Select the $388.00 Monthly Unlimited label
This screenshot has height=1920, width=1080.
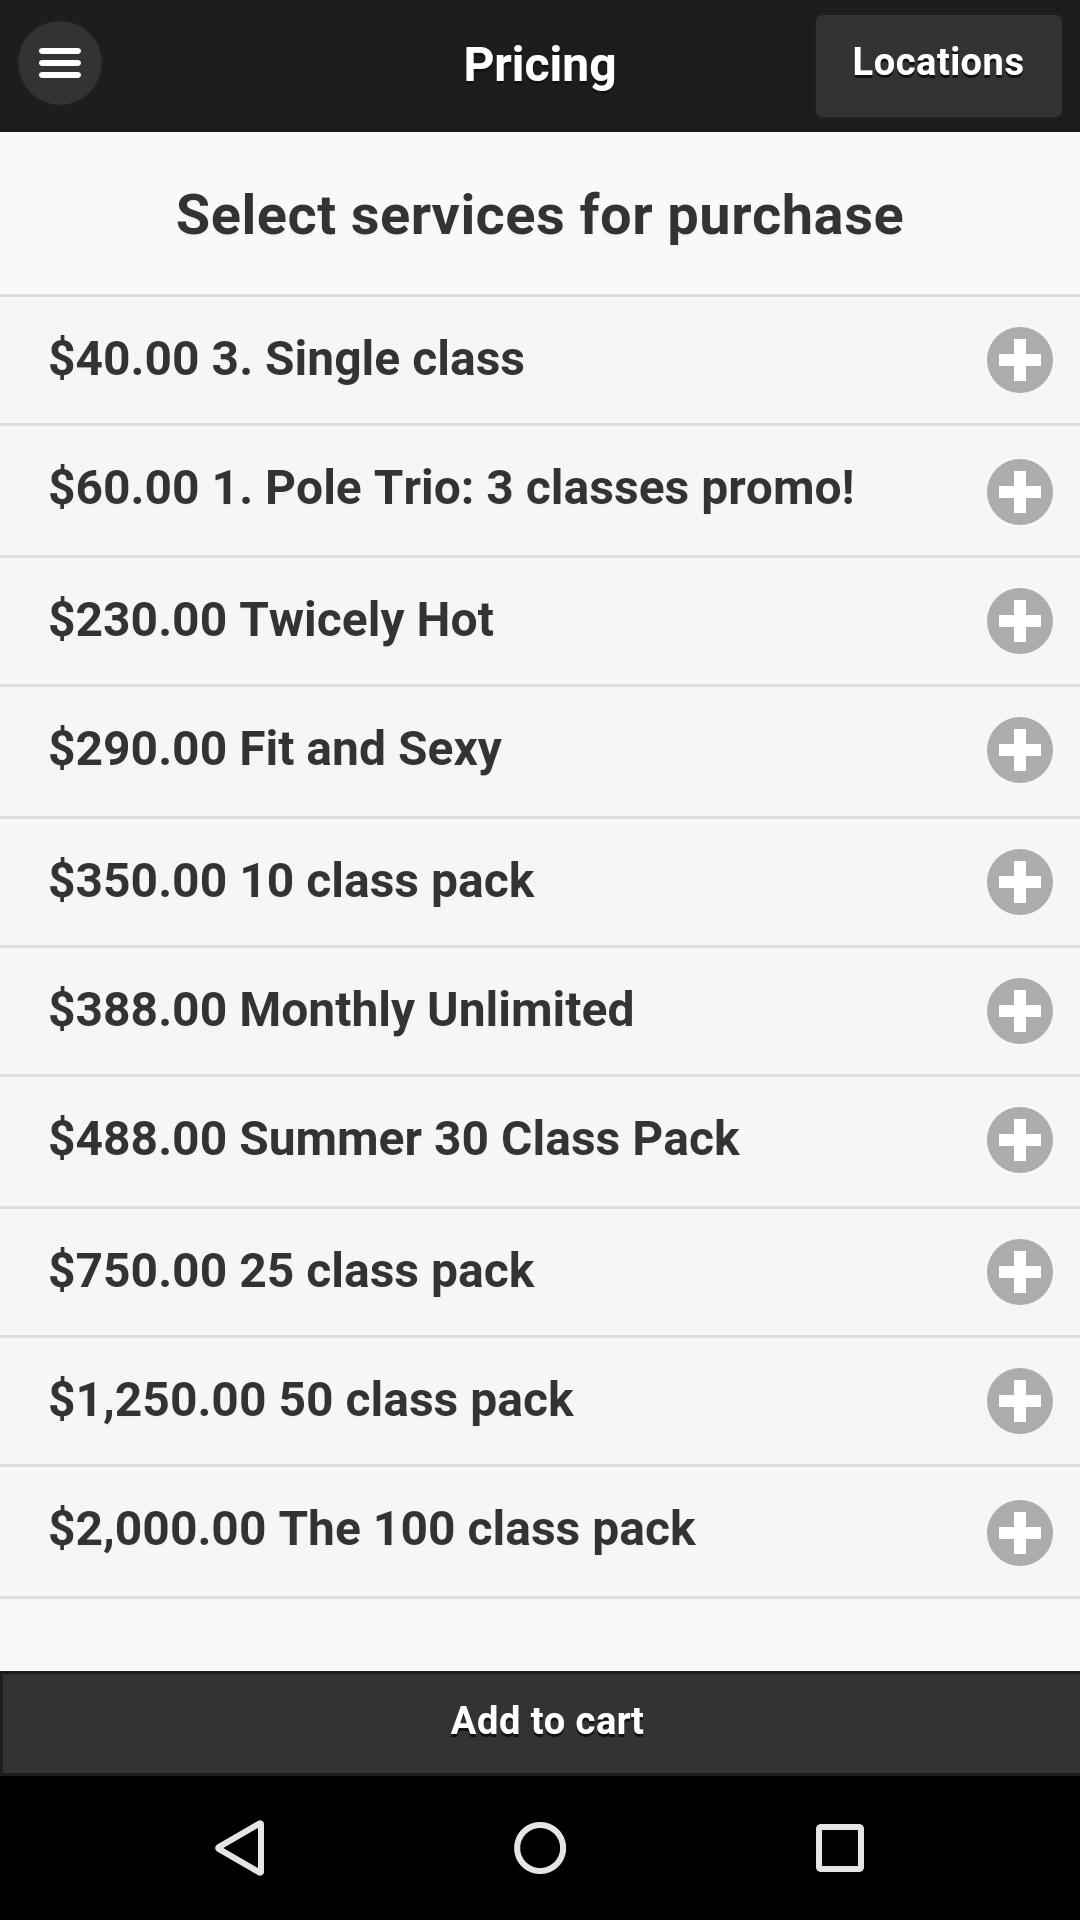pos(341,1009)
